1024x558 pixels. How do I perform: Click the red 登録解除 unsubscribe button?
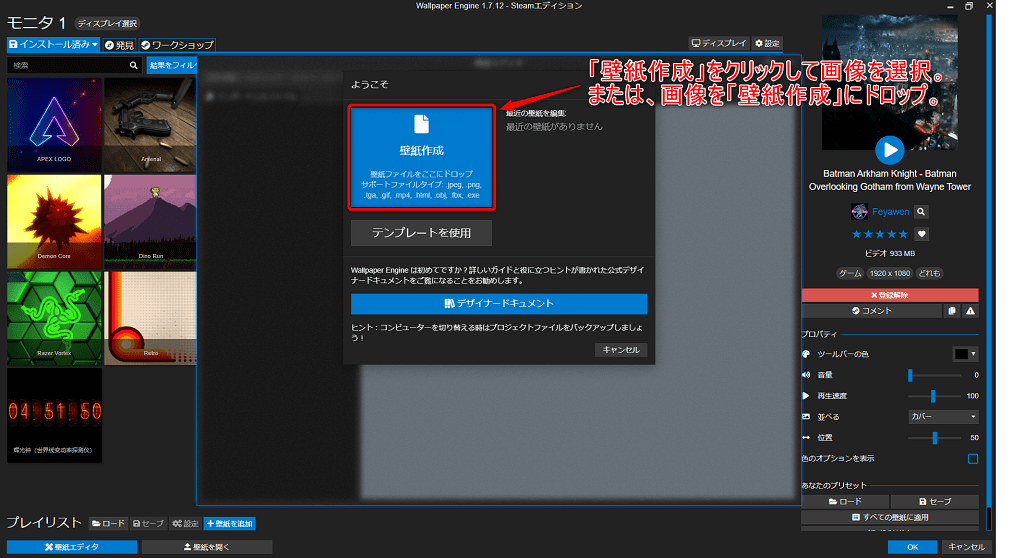point(889,295)
